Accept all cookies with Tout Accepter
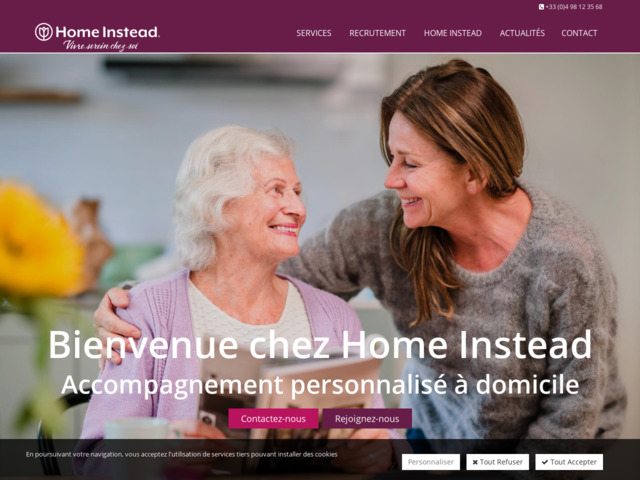Viewport: 640px width, 480px height. pyautogui.click(x=569, y=462)
